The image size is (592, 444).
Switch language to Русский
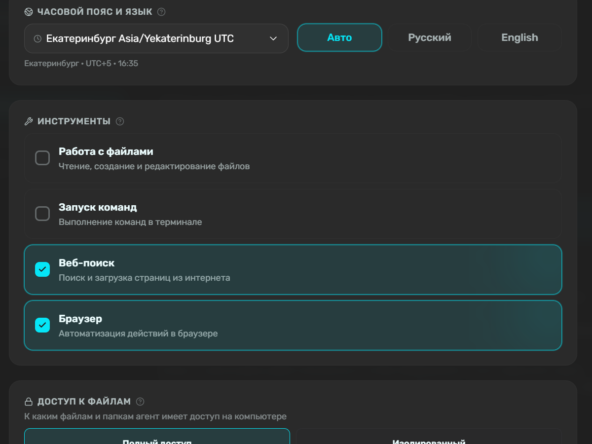point(429,37)
